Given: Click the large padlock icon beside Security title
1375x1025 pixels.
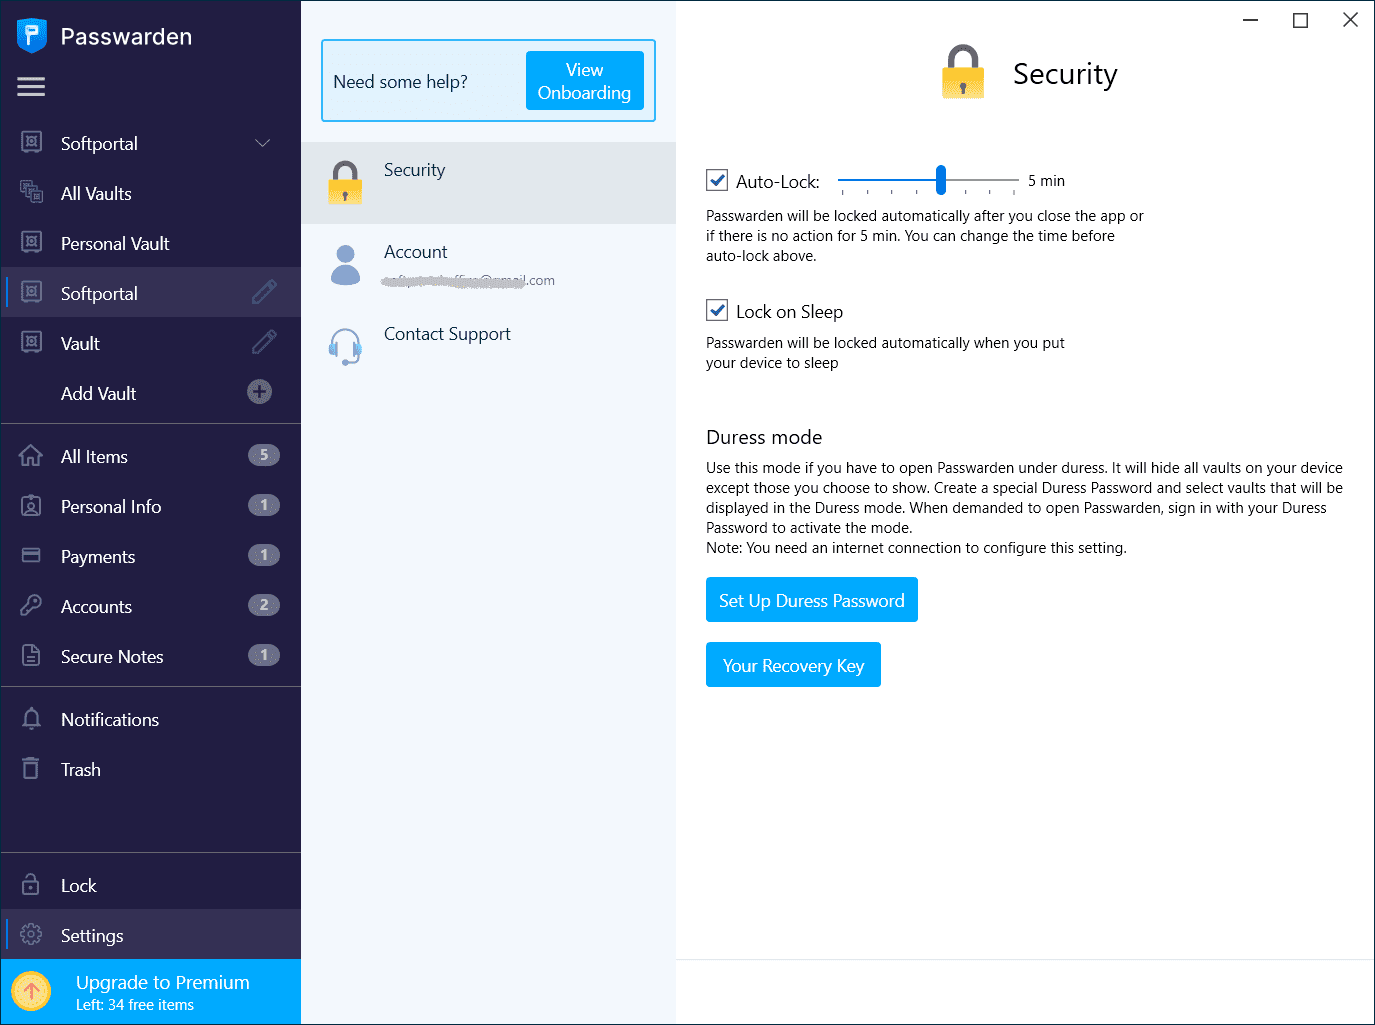Looking at the screenshot, I should click(x=963, y=71).
